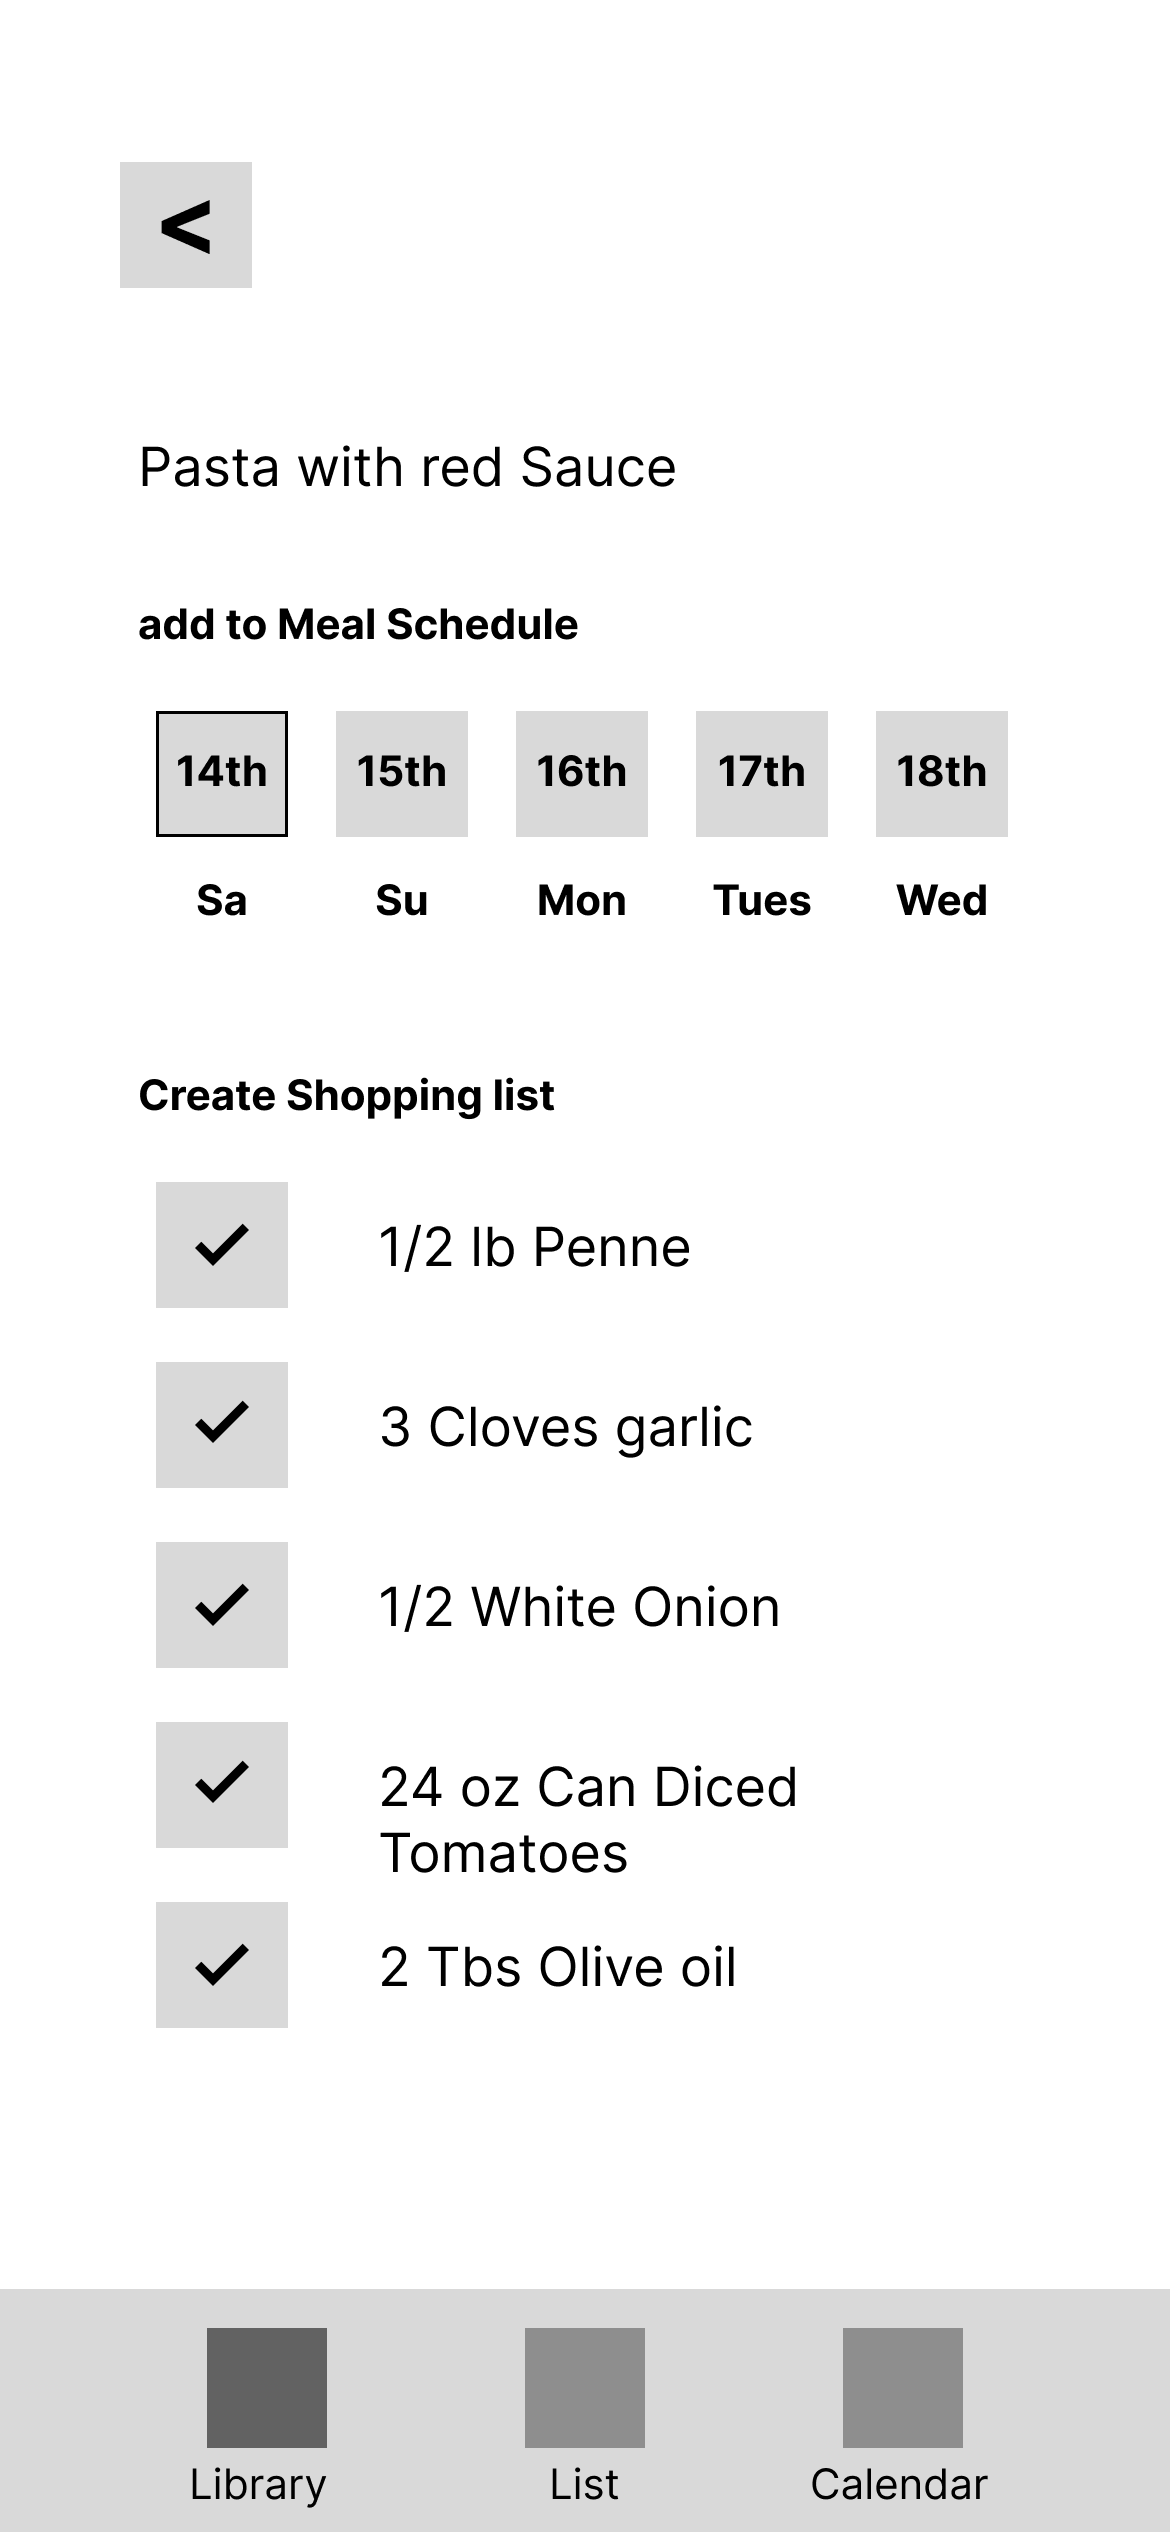Click the Library label in bottom navigation
This screenshot has height=2532, width=1170.
coord(258,2486)
